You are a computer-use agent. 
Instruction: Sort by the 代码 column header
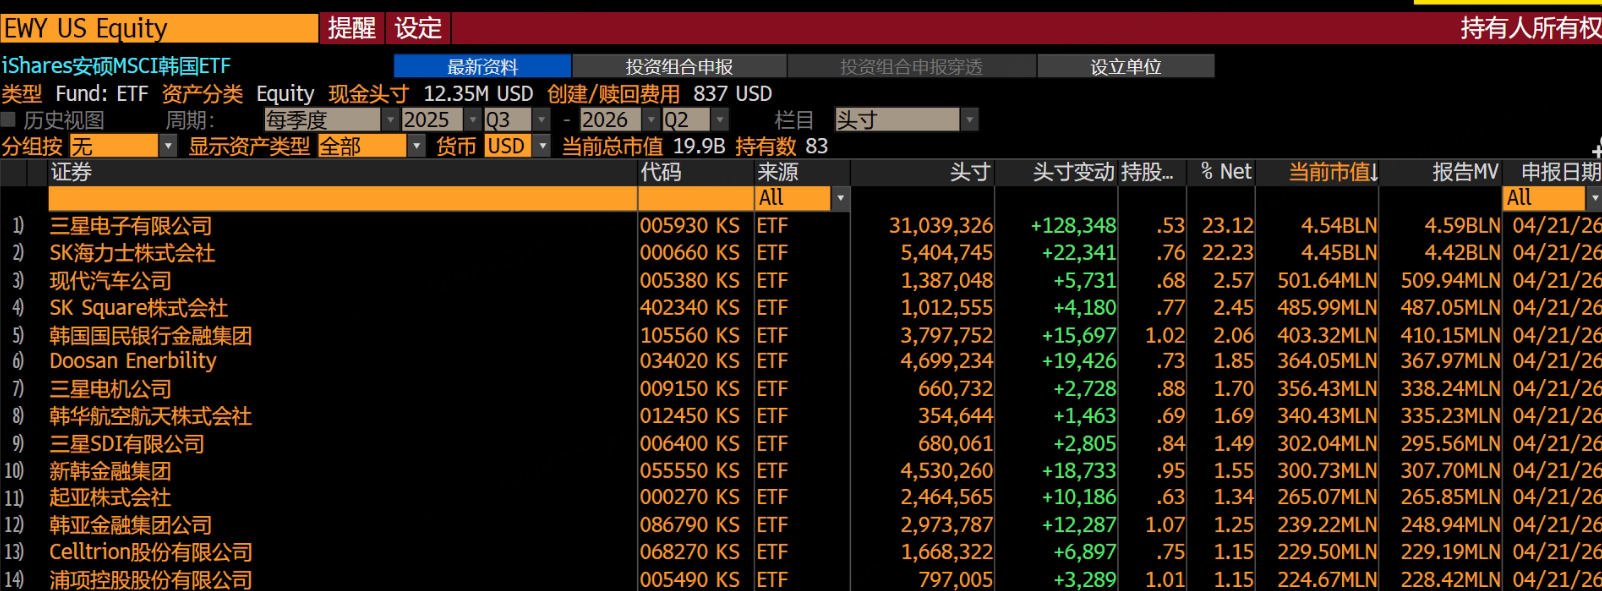(x=696, y=172)
